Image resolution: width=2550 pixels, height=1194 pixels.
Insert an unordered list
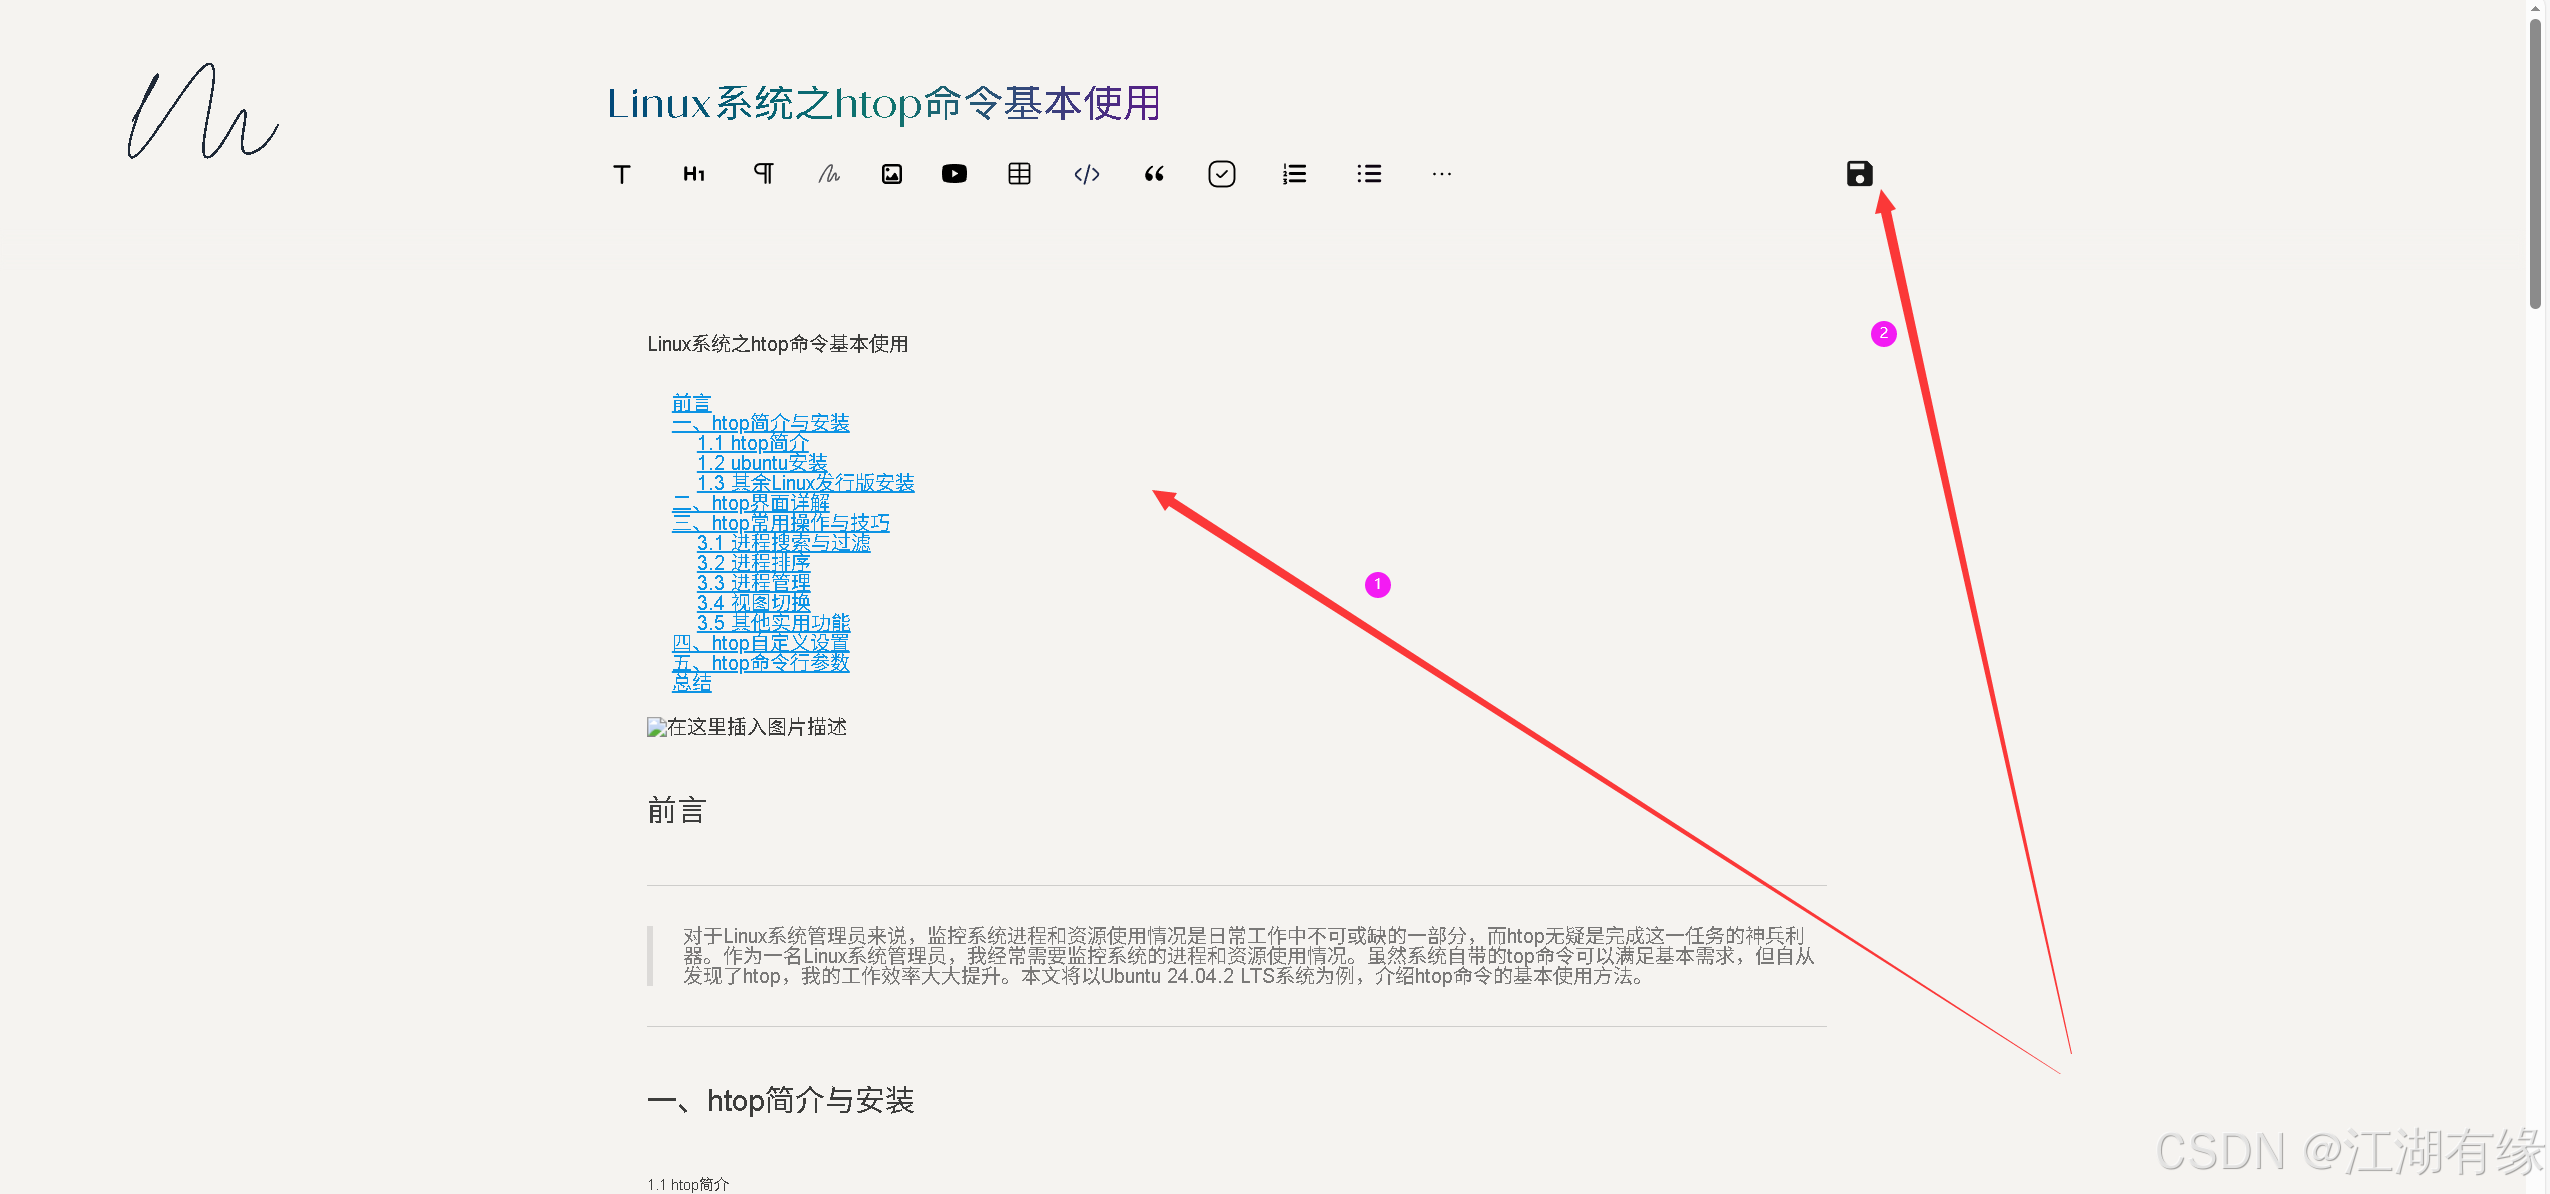tap(1368, 173)
